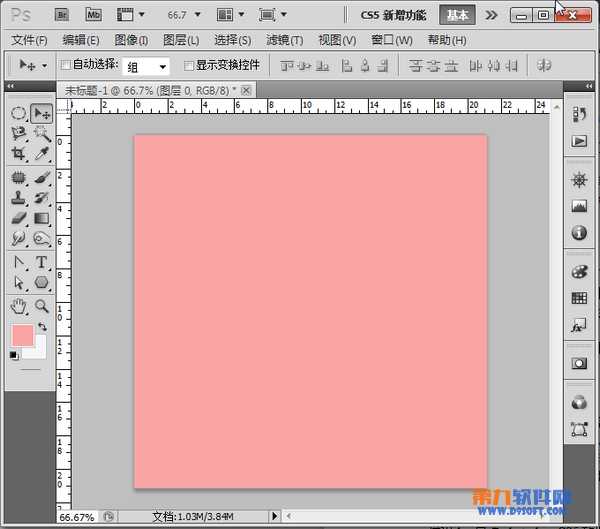The width and height of the screenshot is (600, 529).
Task: Choose the Zoom magnifier tool
Action: [42, 306]
